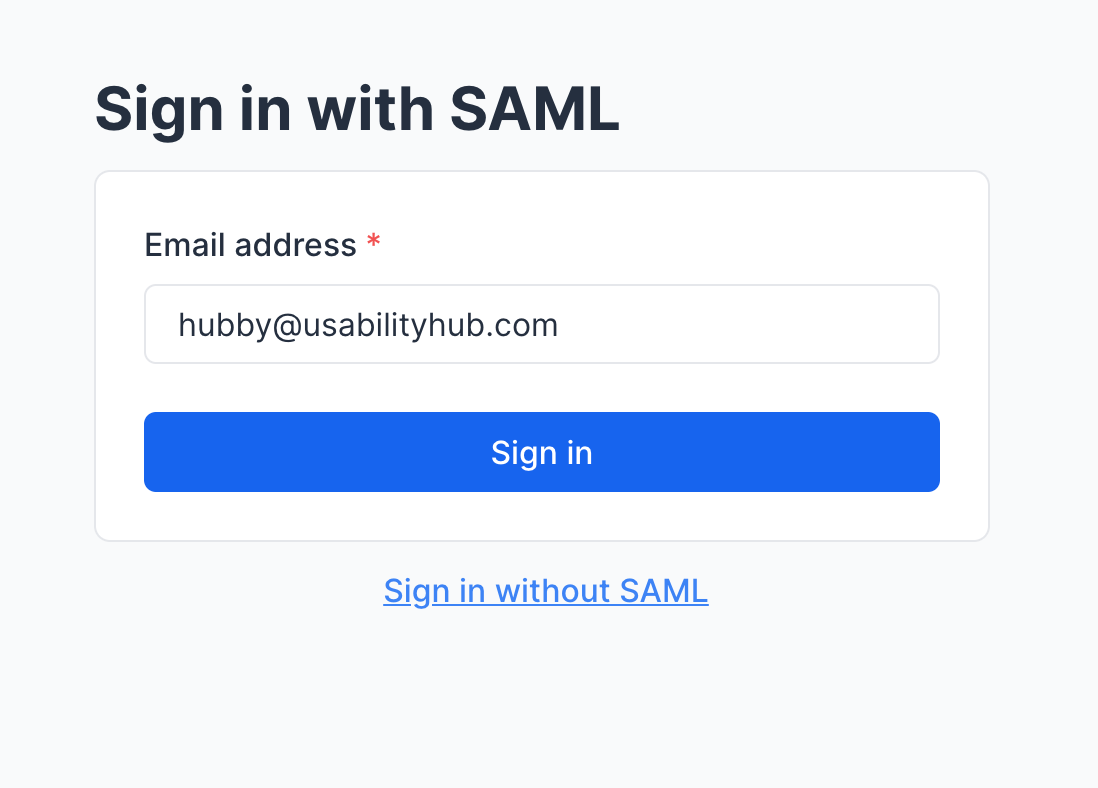
Task: Submit the SAML sign-in form
Action: pos(541,452)
